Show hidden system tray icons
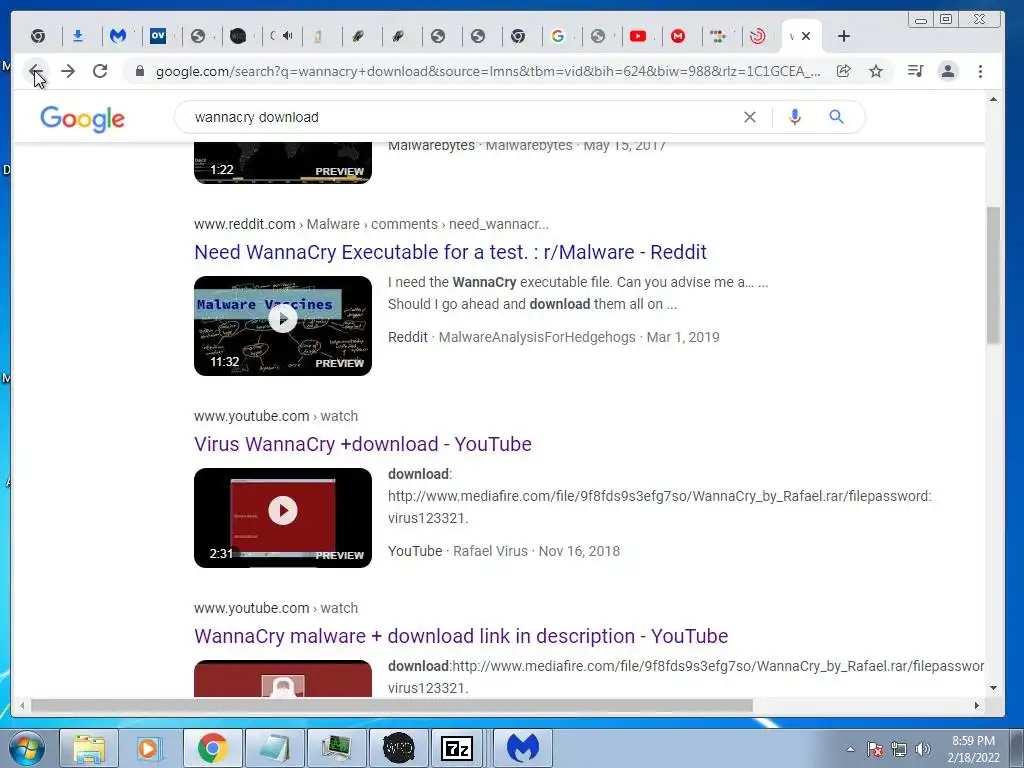 pyautogui.click(x=850, y=750)
